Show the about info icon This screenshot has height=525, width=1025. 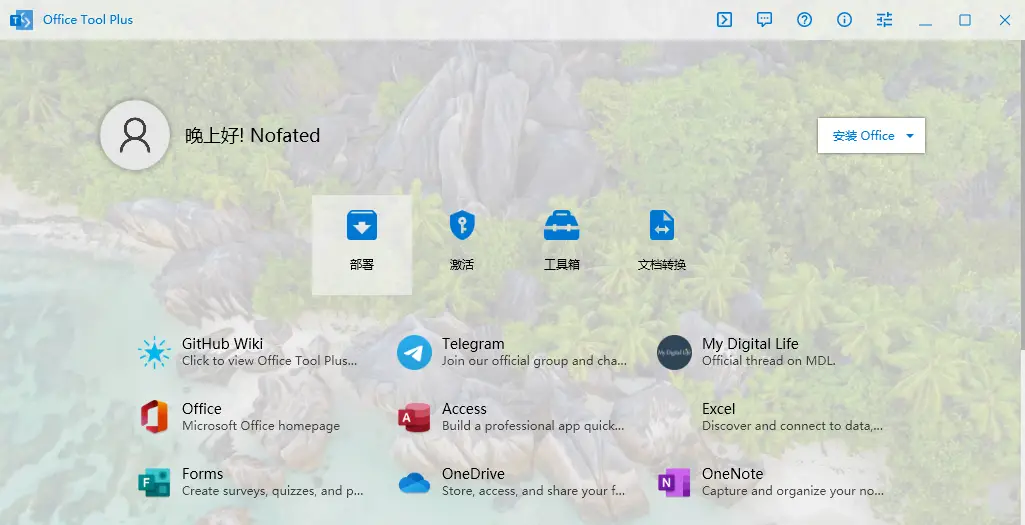point(845,20)
